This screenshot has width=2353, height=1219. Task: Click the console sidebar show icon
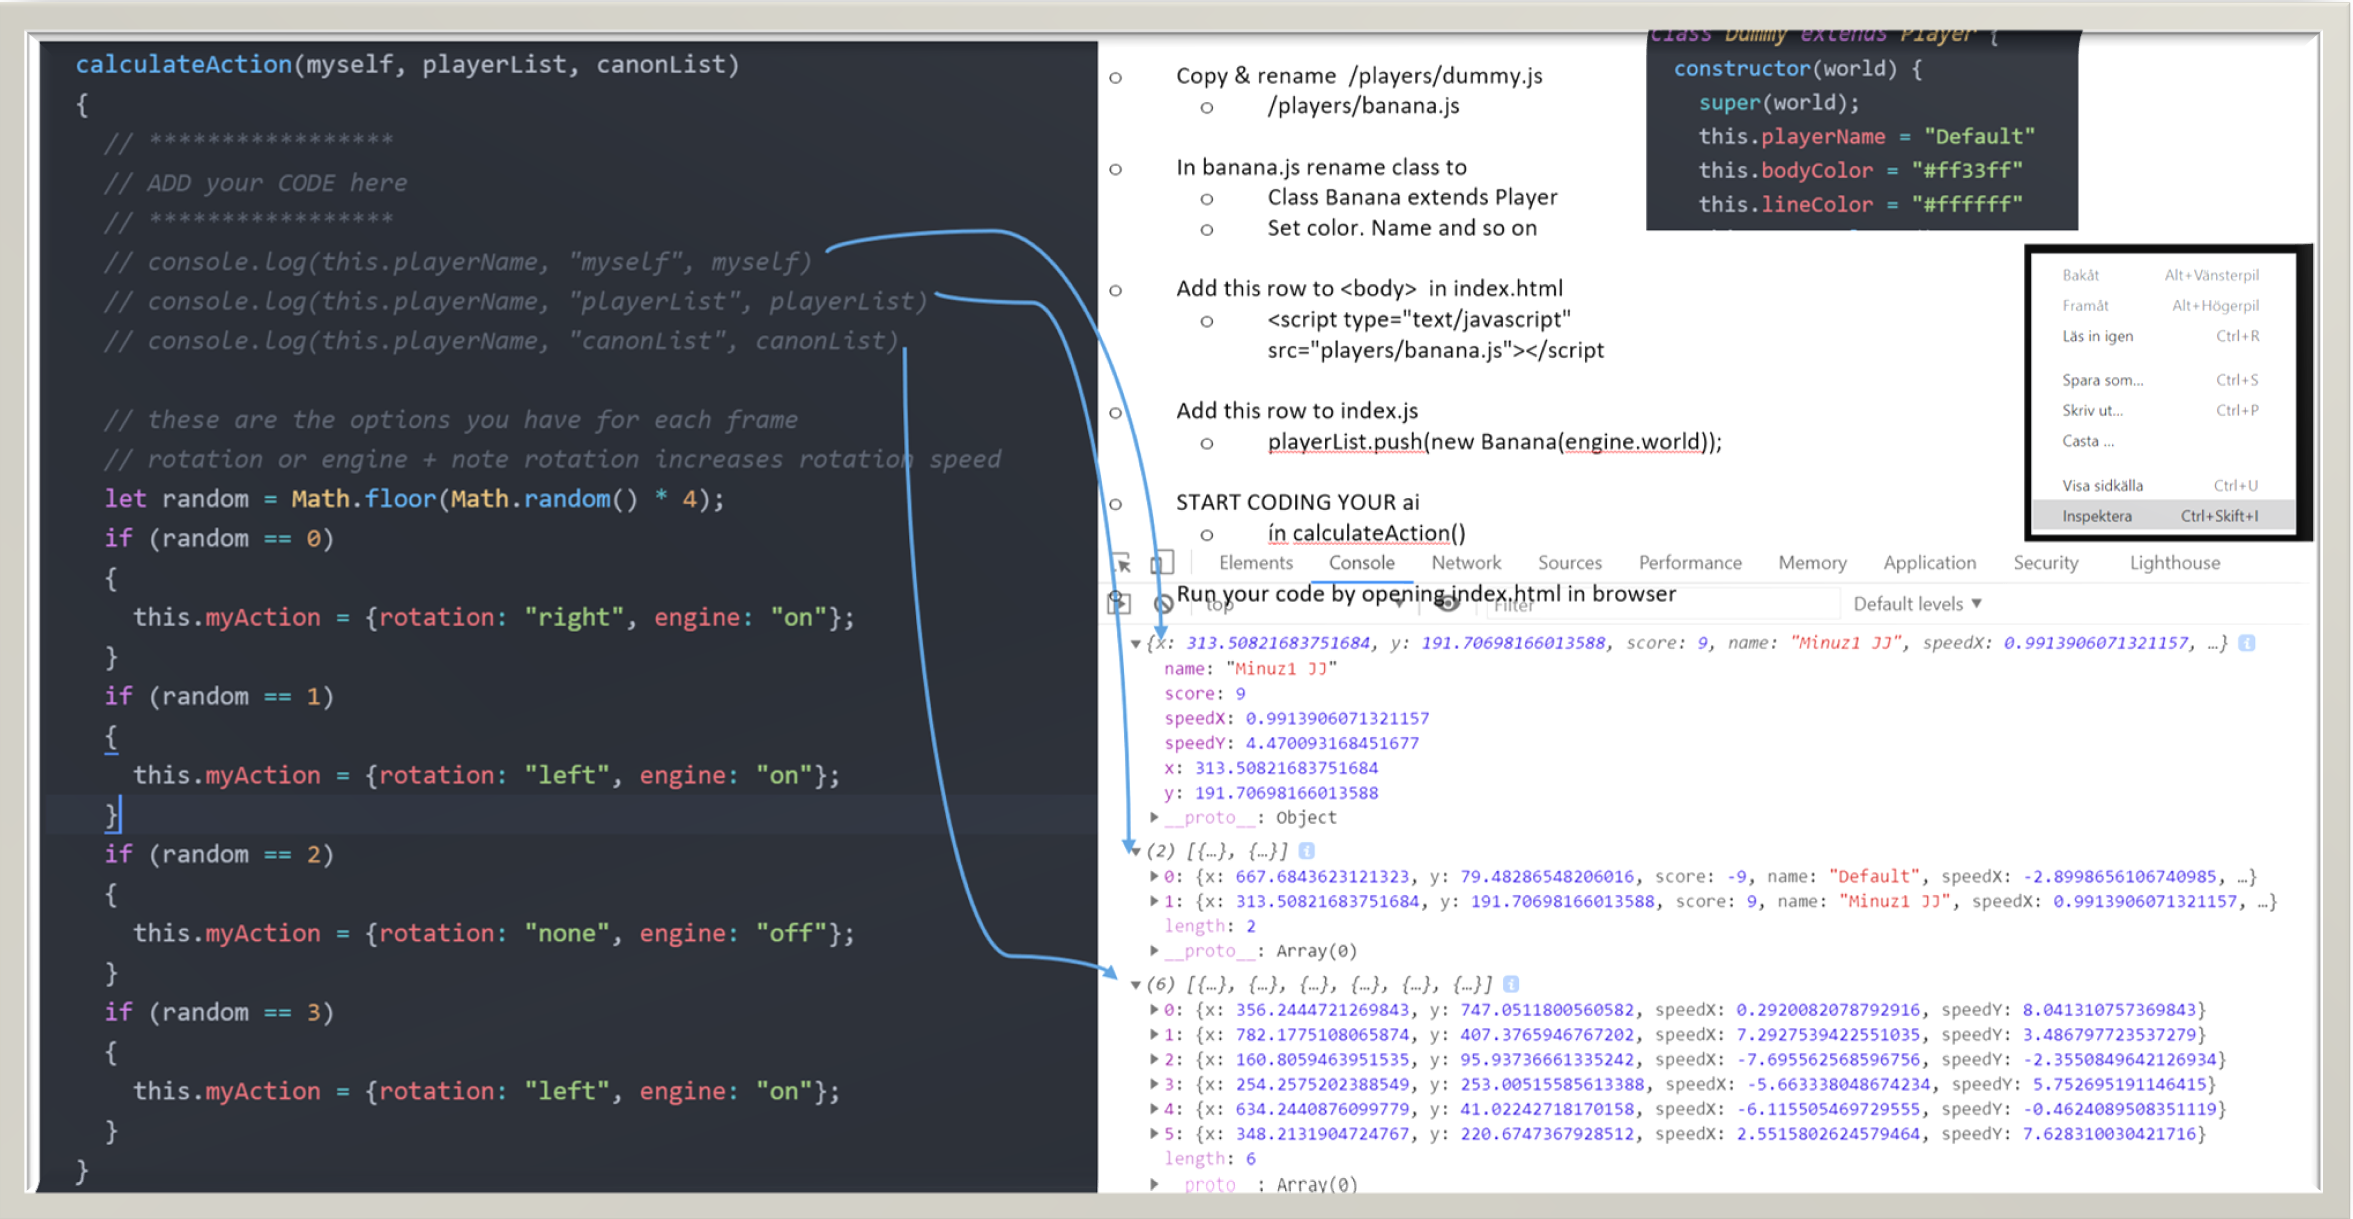[x=1119, y=603]
